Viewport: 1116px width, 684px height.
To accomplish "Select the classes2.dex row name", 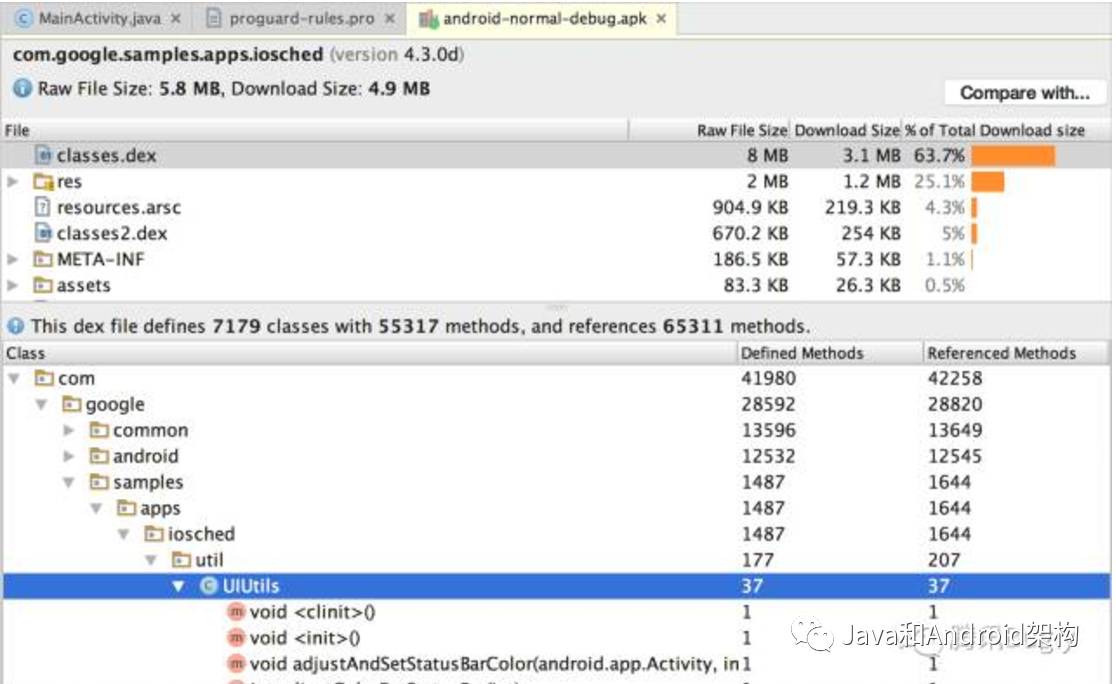I will (112, 233).
